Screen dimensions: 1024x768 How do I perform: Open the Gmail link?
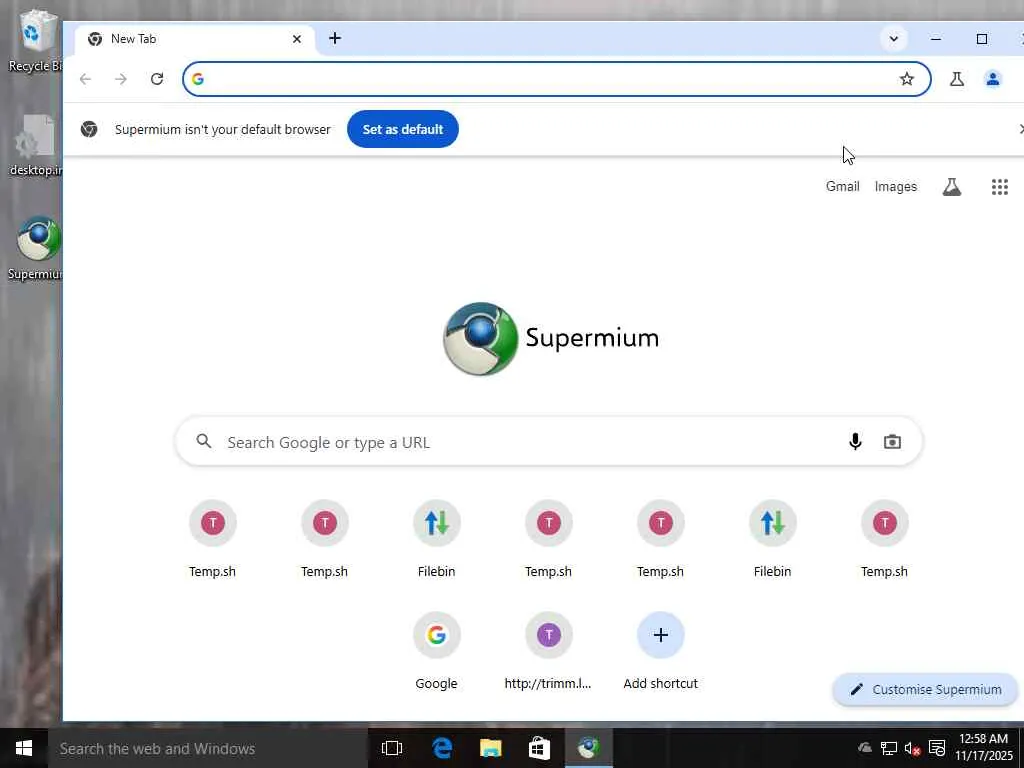[x=842, y=187]
